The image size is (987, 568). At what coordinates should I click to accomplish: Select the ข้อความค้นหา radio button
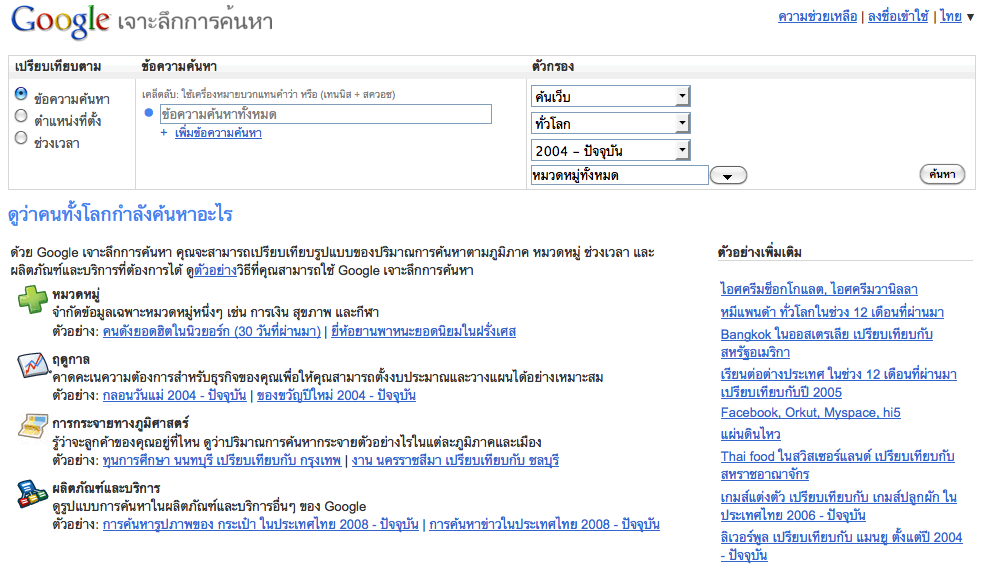click(x=21, y=94)
